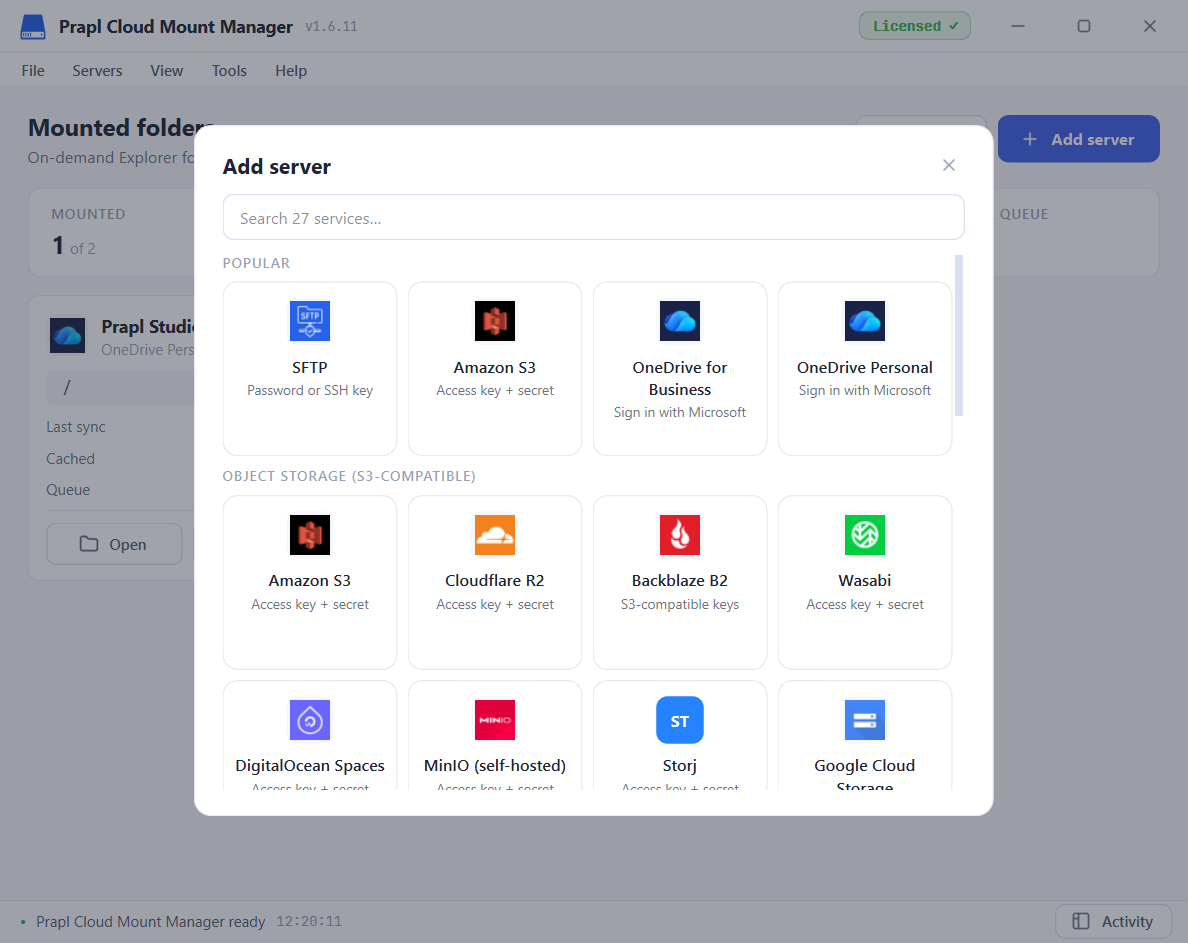Select the Google Cloud Storage icon

tap(864, 720)
